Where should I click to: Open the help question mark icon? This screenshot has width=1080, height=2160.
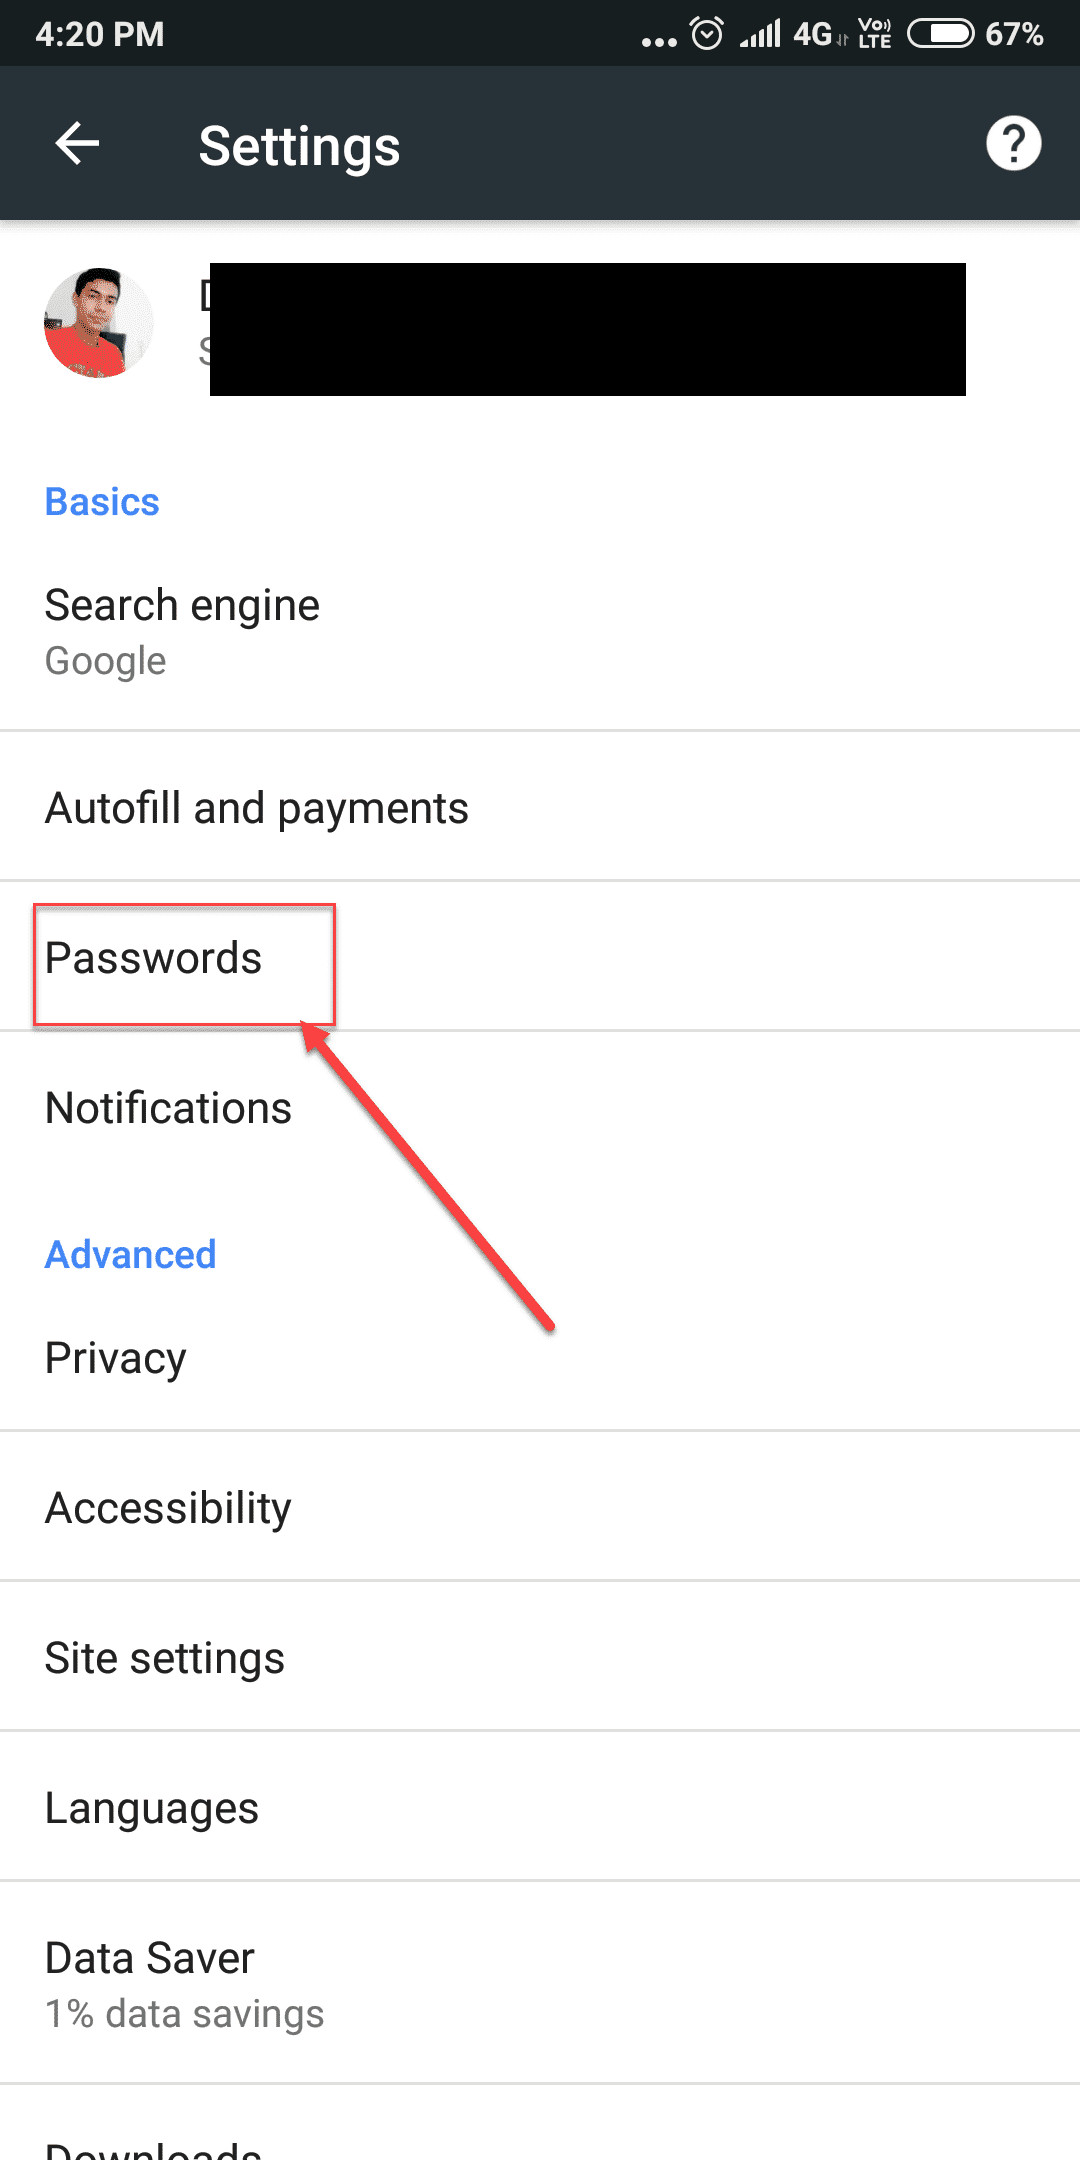(x=1013, y=144)
